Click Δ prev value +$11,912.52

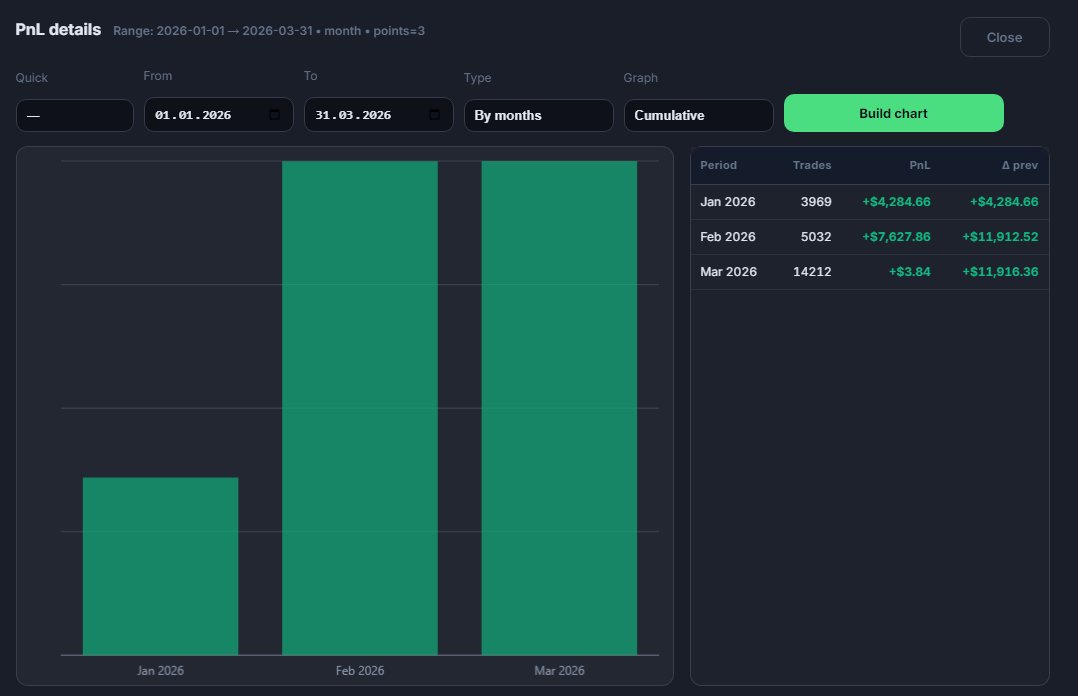point(1000,237)
